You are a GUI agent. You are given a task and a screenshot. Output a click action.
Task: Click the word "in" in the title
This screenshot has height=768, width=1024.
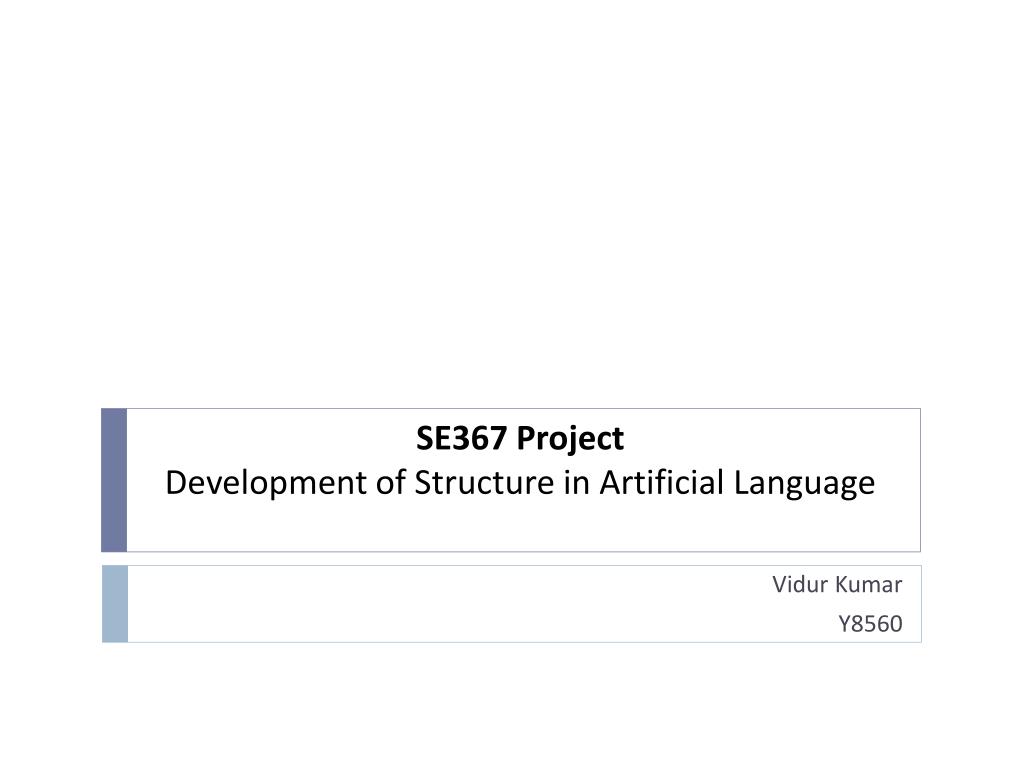[x=577, y=483]
